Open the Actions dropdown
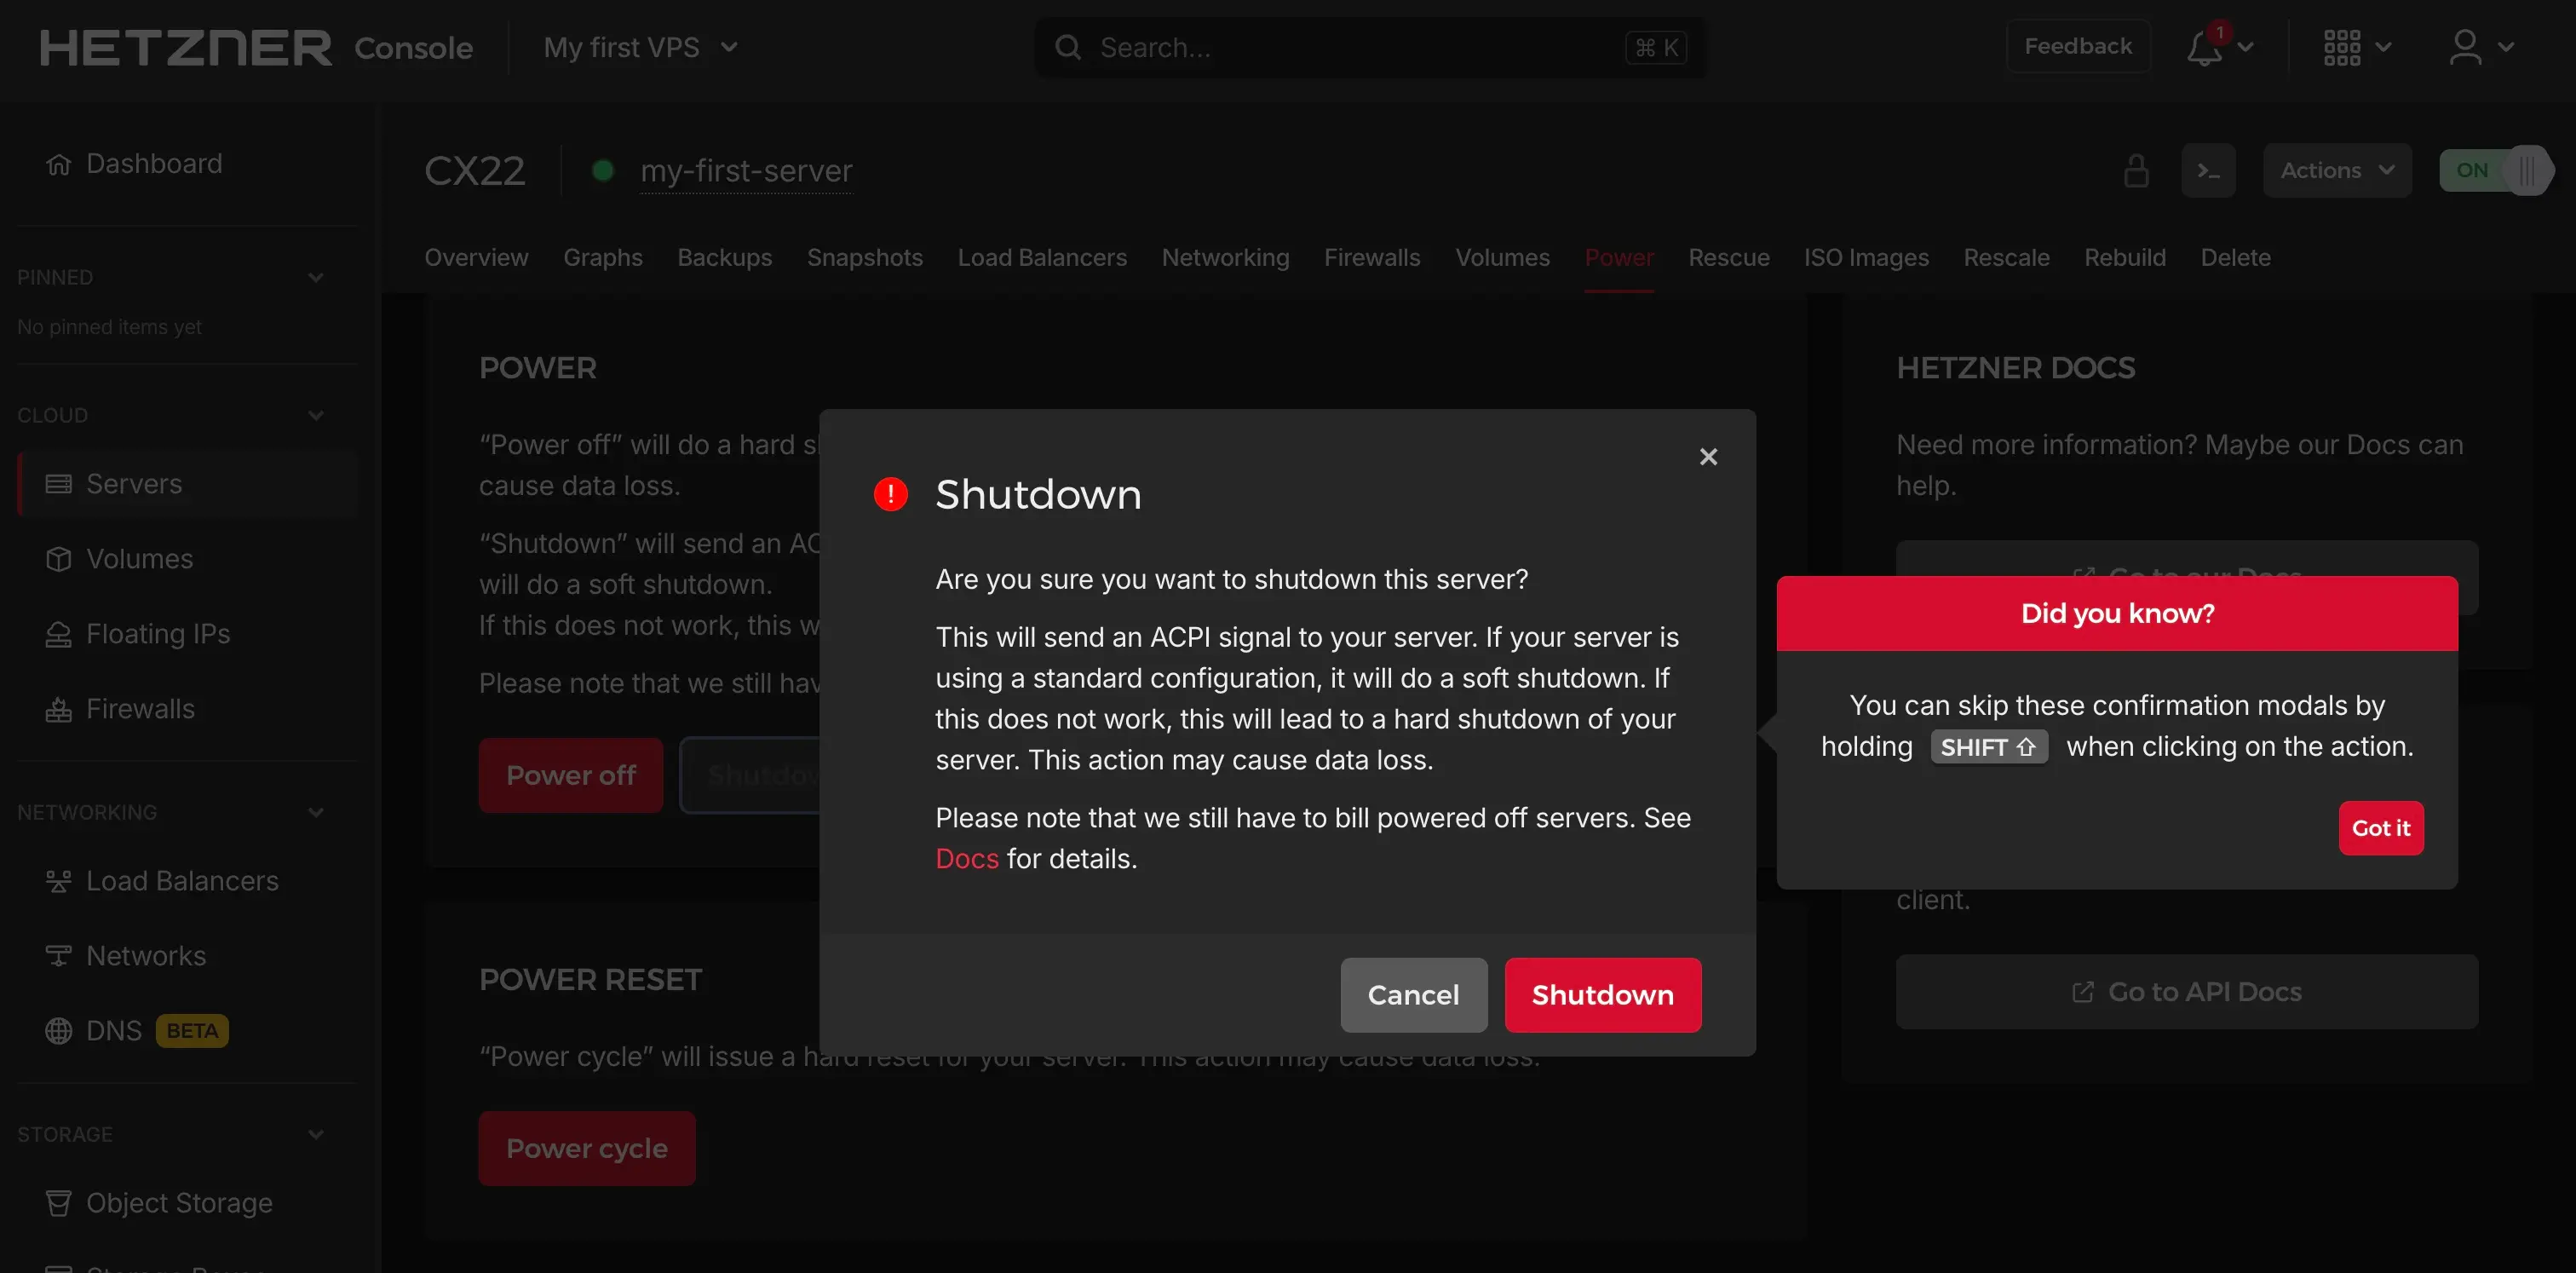This screenshot has width=2576, height=1273. point(2336,170)
